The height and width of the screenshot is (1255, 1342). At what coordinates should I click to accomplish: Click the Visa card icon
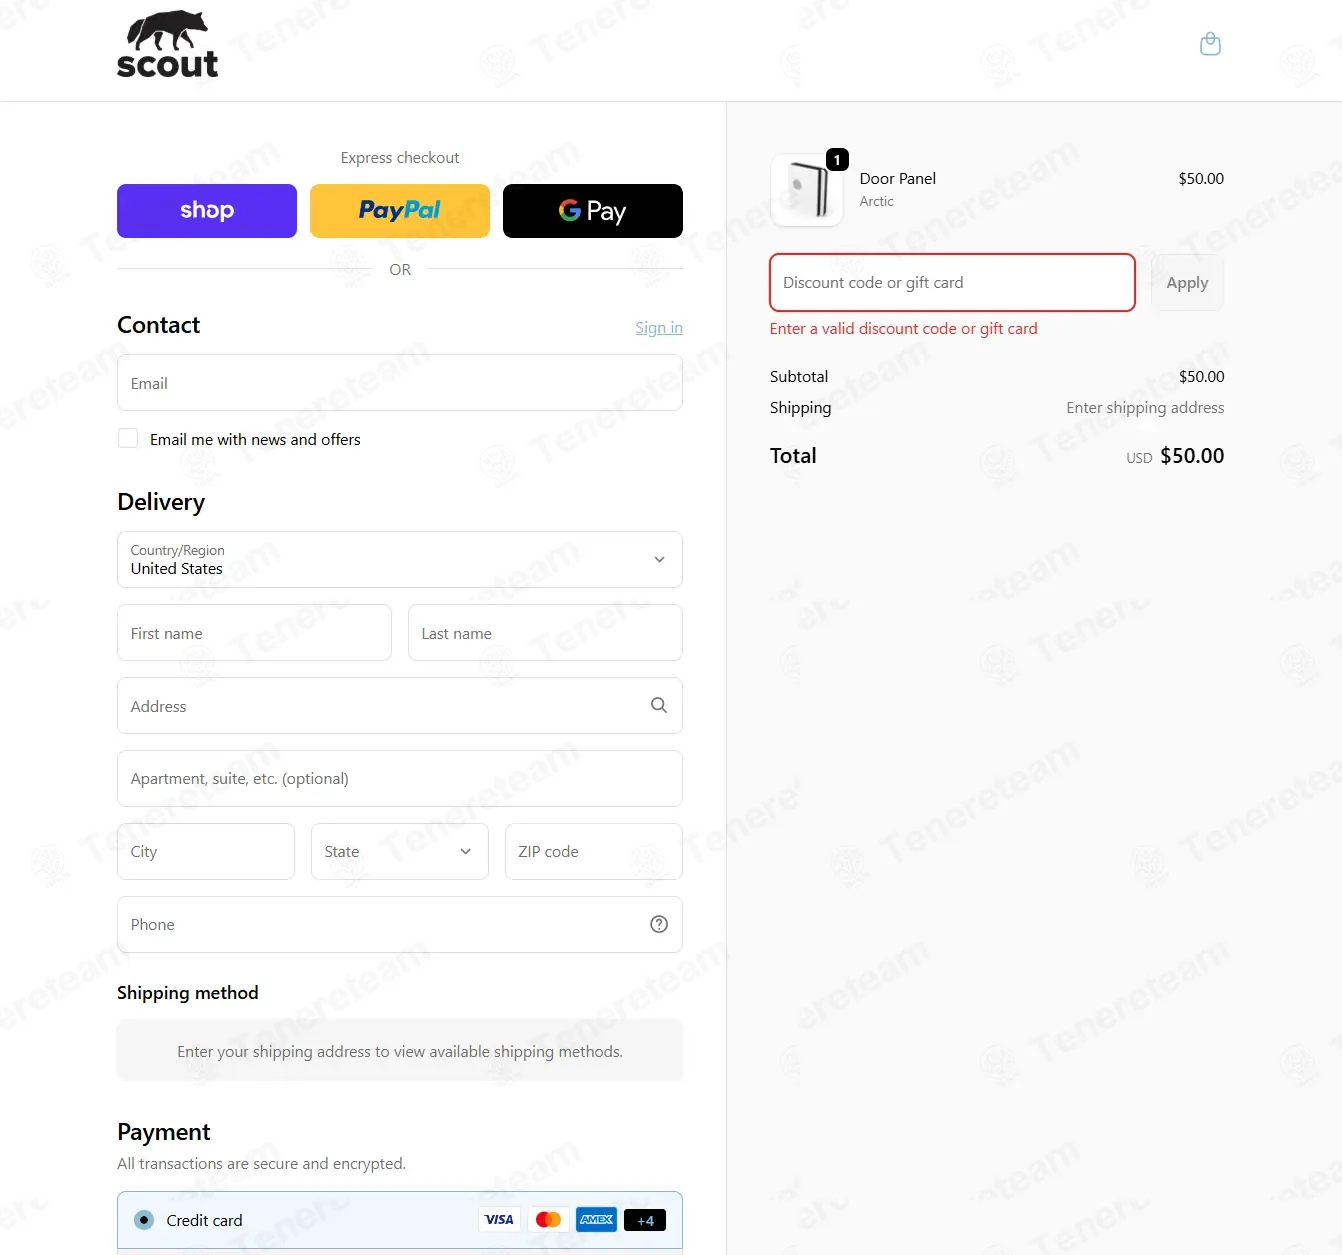click(x=499, y=1220)
